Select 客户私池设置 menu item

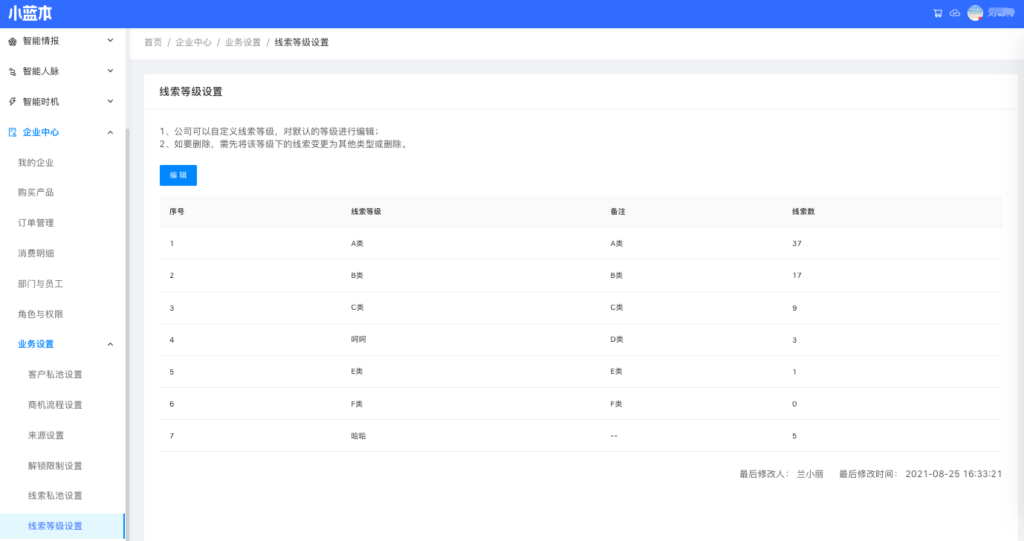click(55, 375)
